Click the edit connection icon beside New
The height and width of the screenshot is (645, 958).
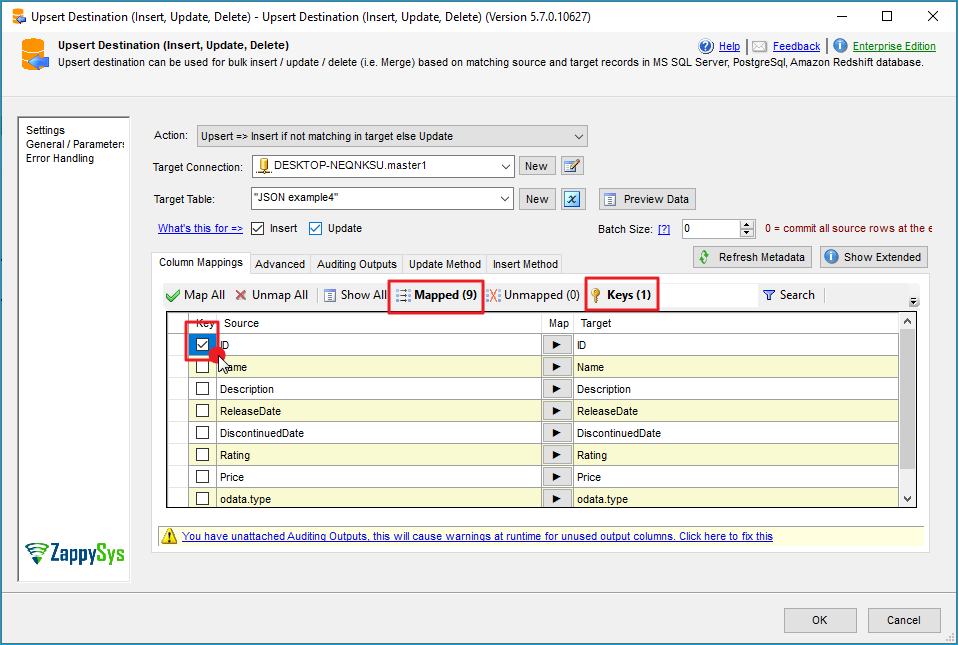572,166
